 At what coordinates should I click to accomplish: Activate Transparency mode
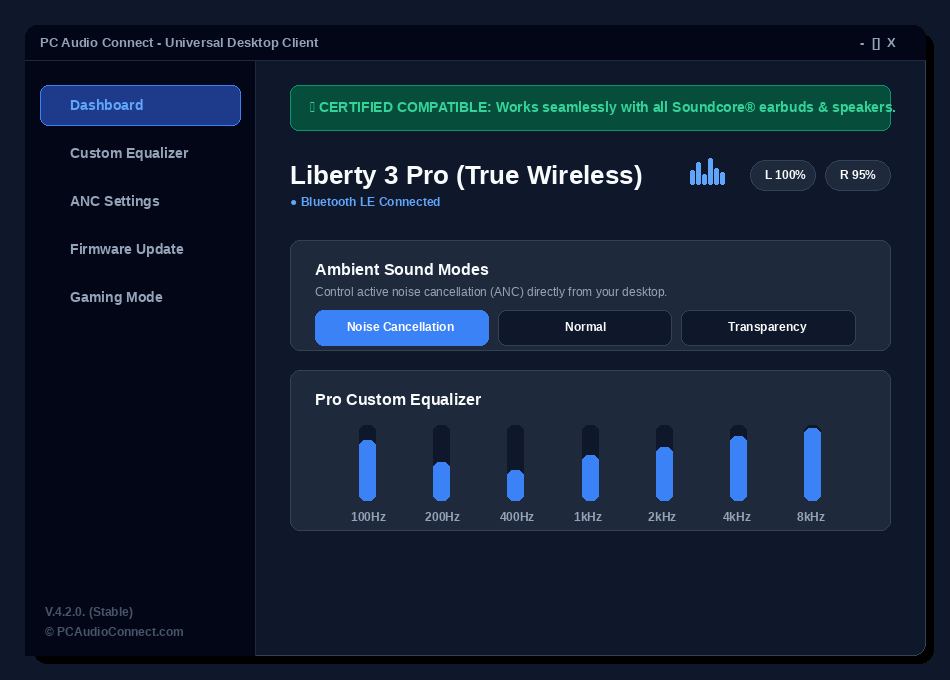[x=768, y=327]
